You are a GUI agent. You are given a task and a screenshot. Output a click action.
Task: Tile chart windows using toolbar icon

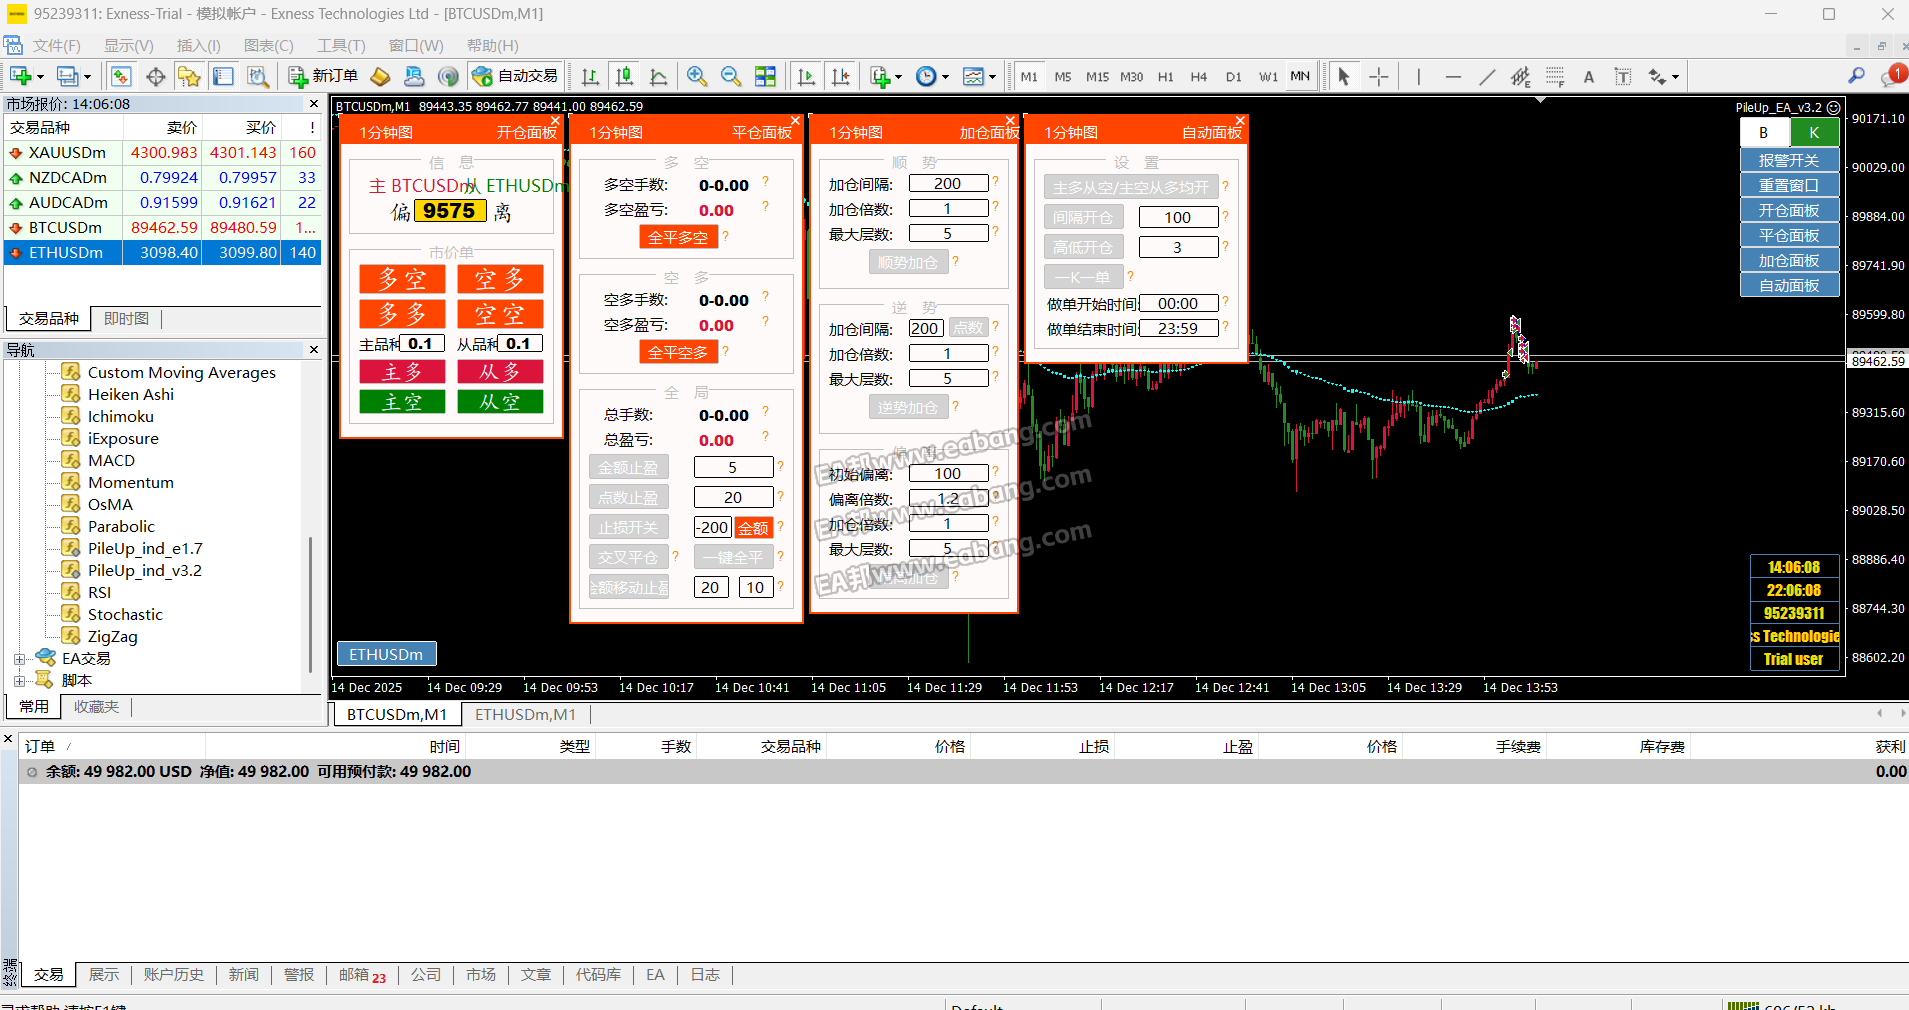coord(765,77)
